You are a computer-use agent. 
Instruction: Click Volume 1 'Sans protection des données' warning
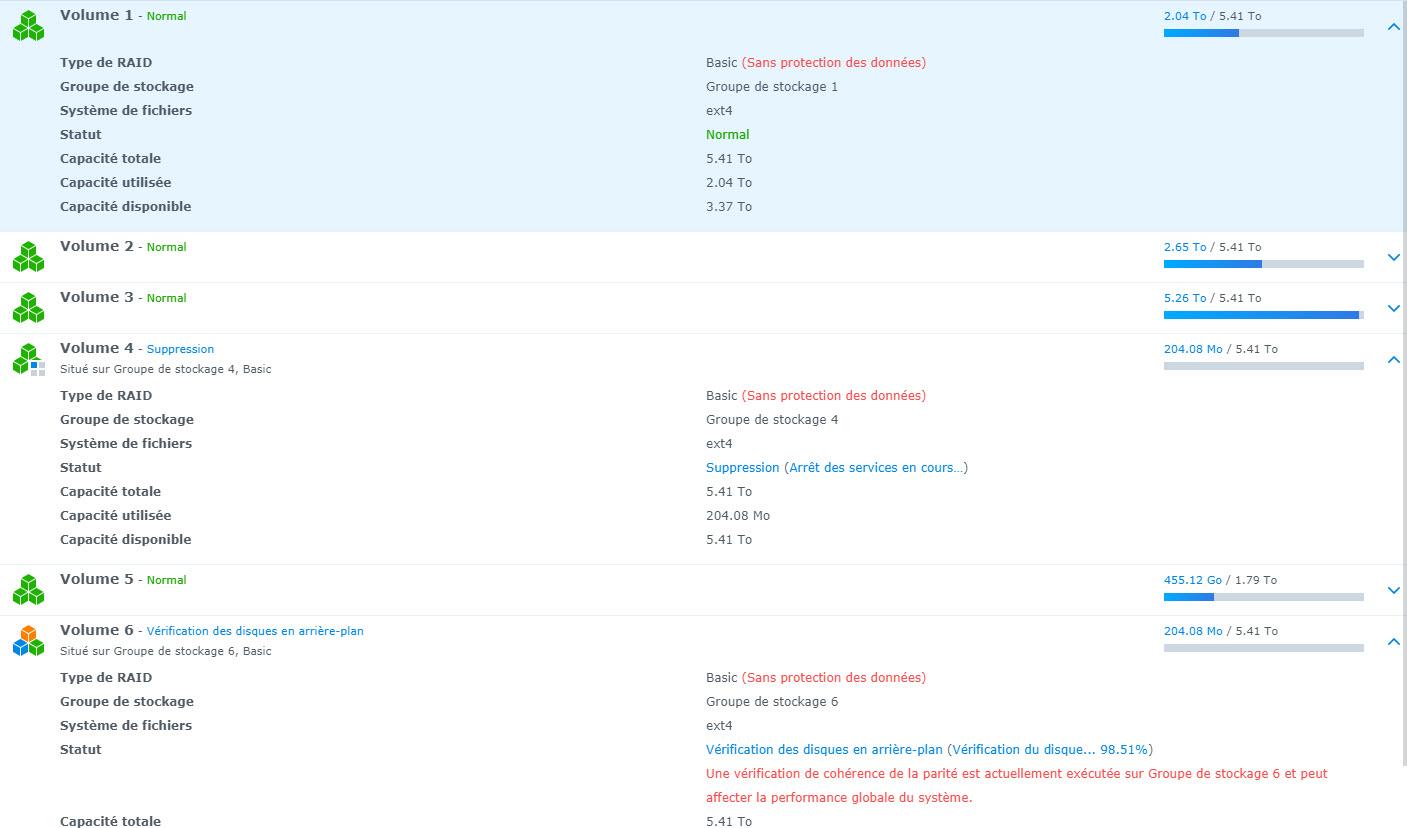point(834,62)
